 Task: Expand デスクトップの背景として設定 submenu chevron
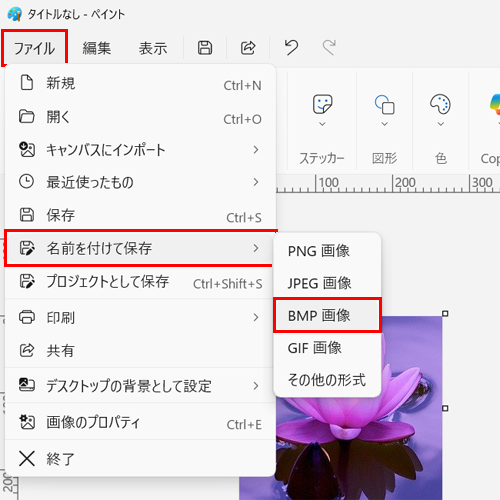256,386
